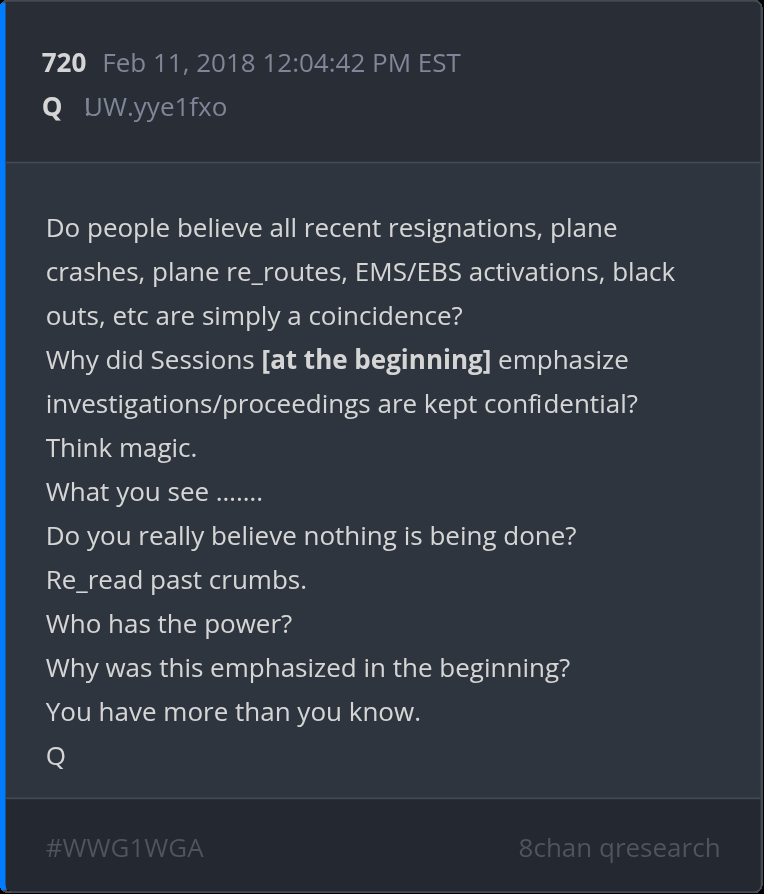Click the opening line about recent resignations
The width and height of the screenshot is (764, 894).
click(331, 228)
